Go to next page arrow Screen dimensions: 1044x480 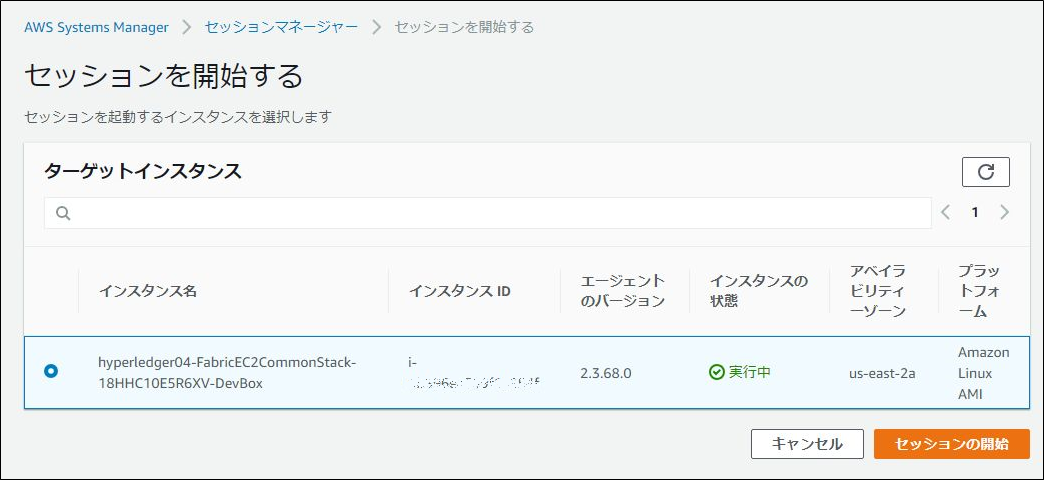(1005, 212)
